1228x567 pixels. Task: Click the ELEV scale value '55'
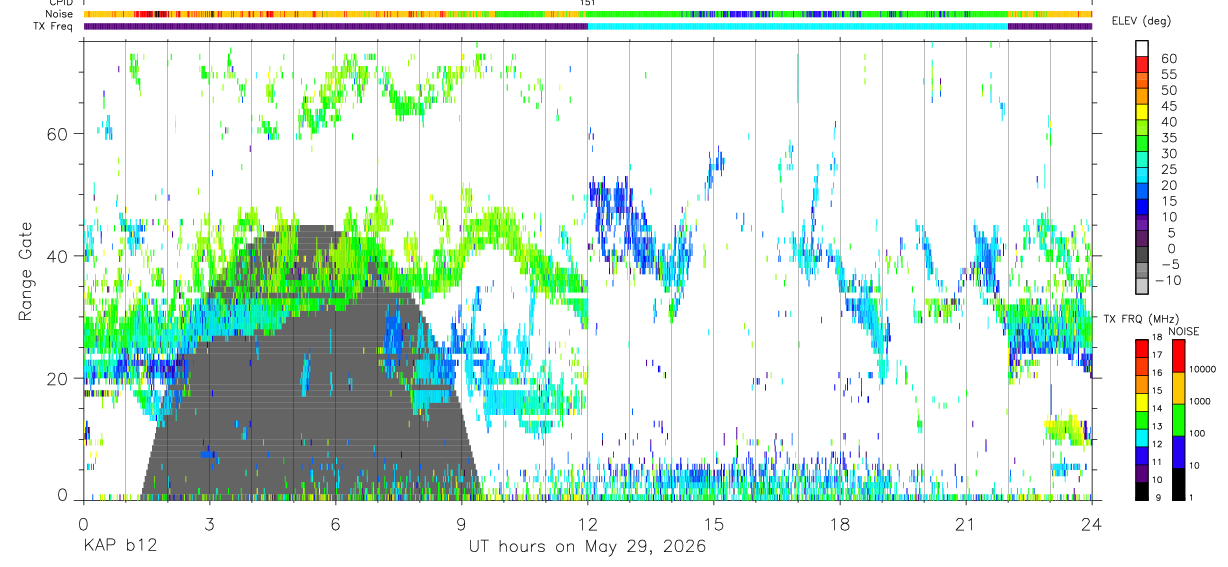click(1168, 74)
